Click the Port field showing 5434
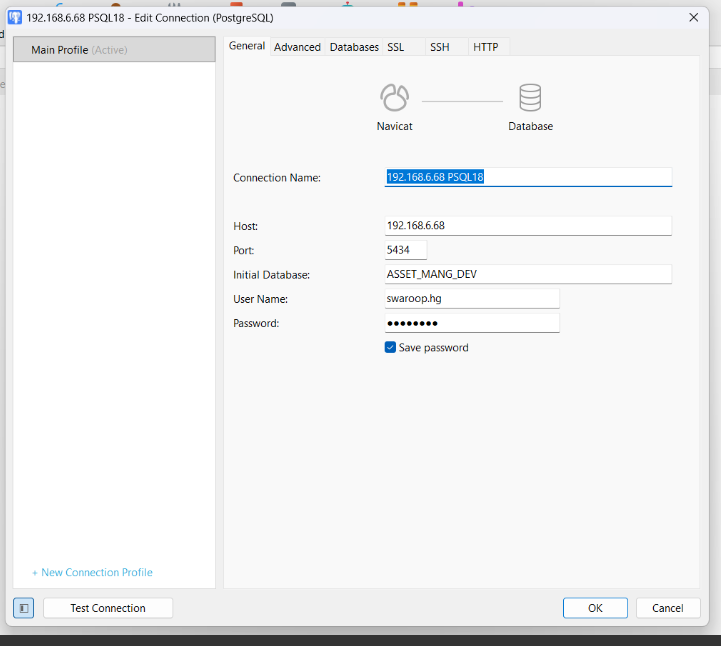This screenshot has height=646, width=721. 406,250
